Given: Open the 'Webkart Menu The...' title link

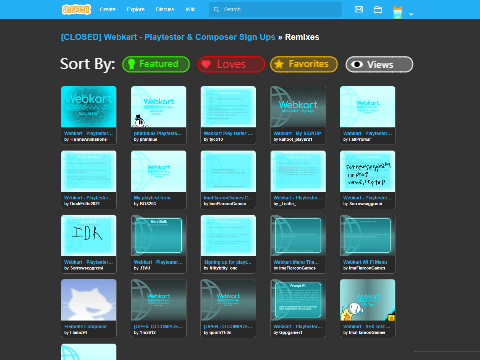Looking at the screenshot, I should pos(296,262).
